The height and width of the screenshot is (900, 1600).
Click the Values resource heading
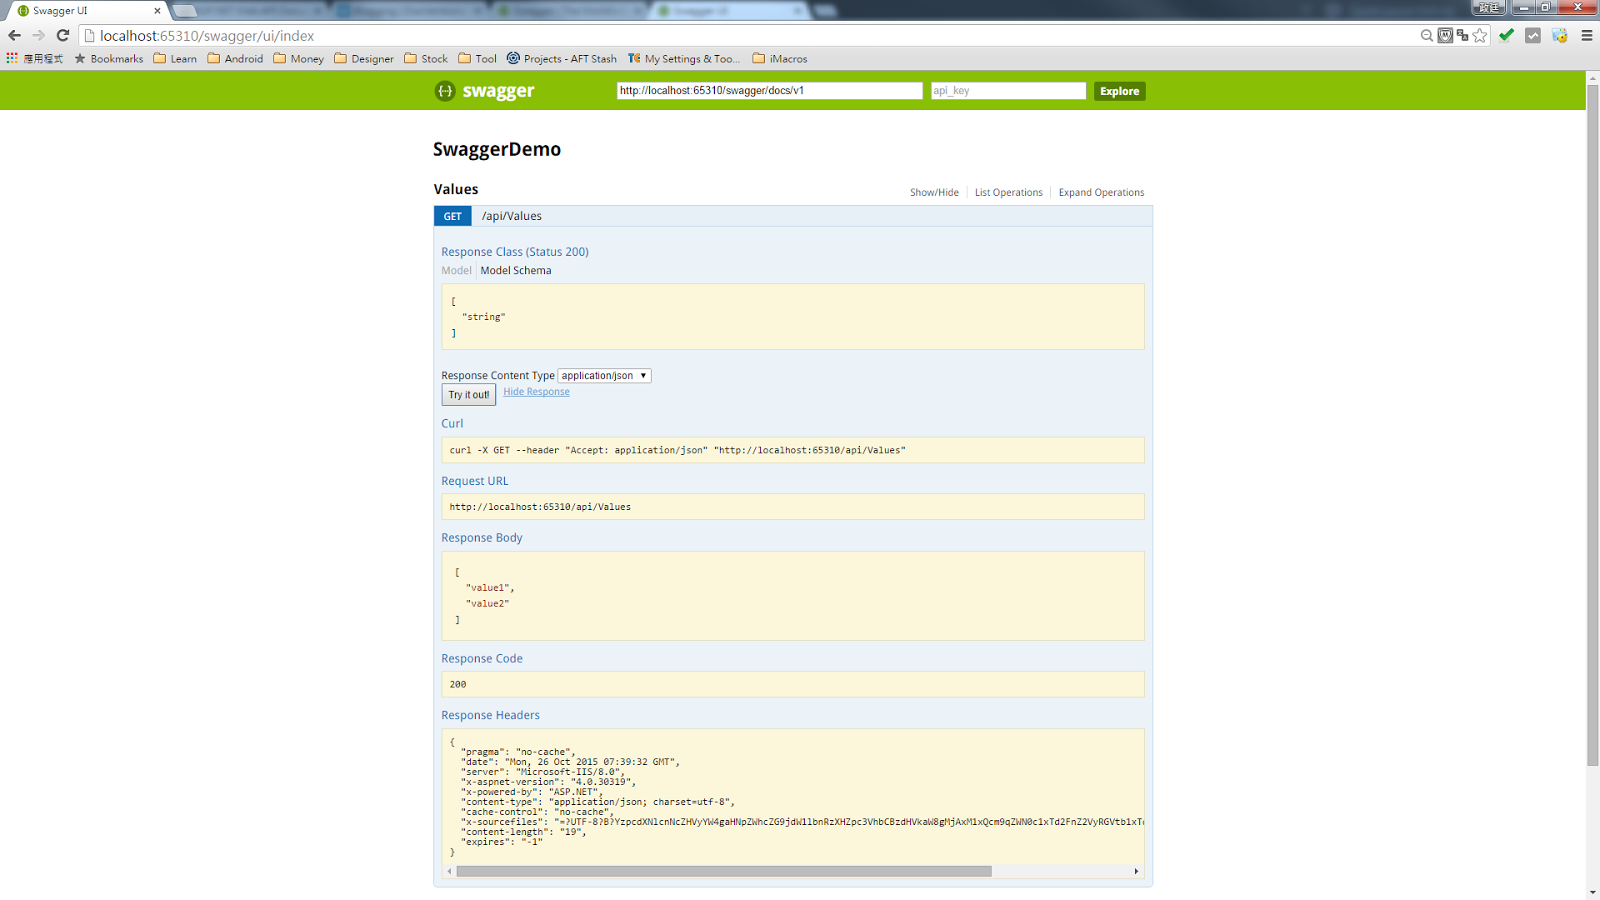tap(456, 189)
